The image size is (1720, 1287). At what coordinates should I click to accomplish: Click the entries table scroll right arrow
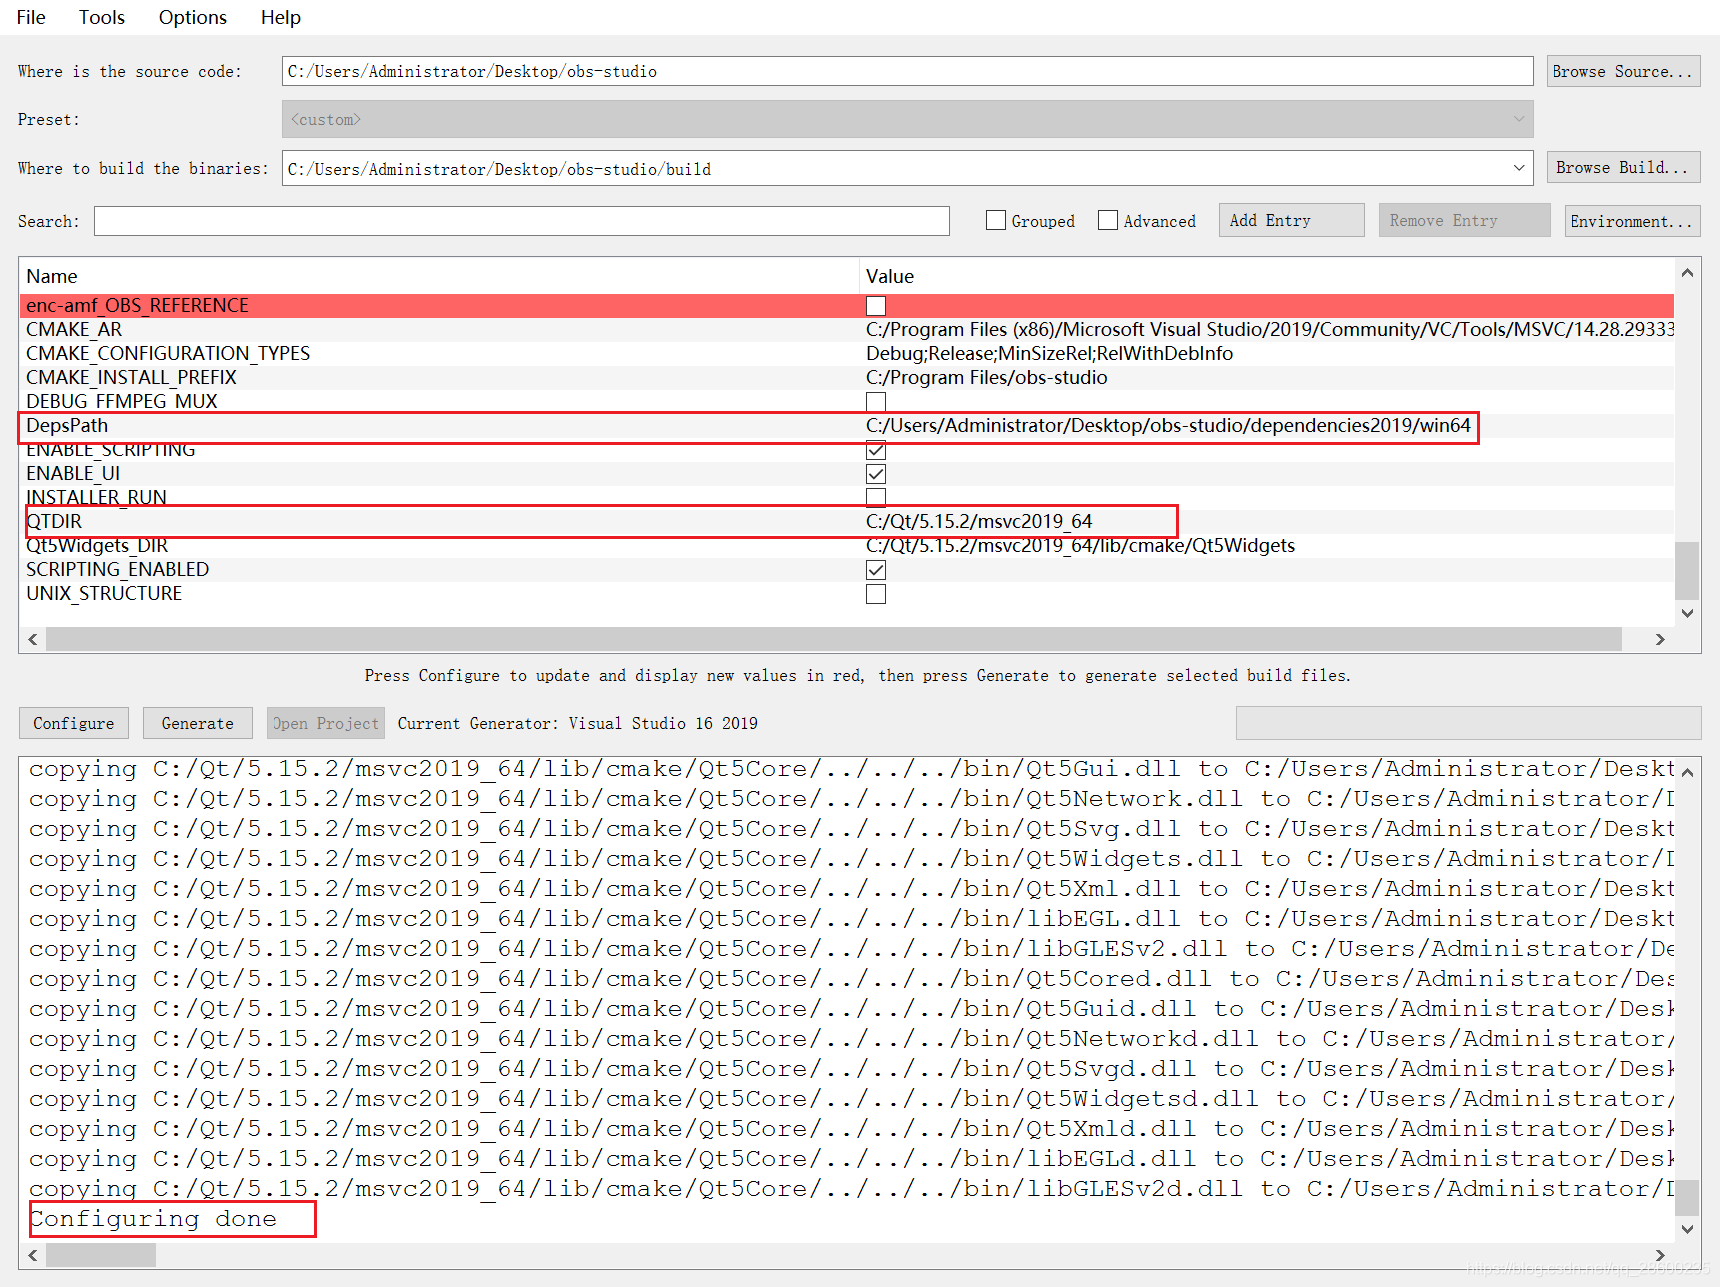[1660, 639]
